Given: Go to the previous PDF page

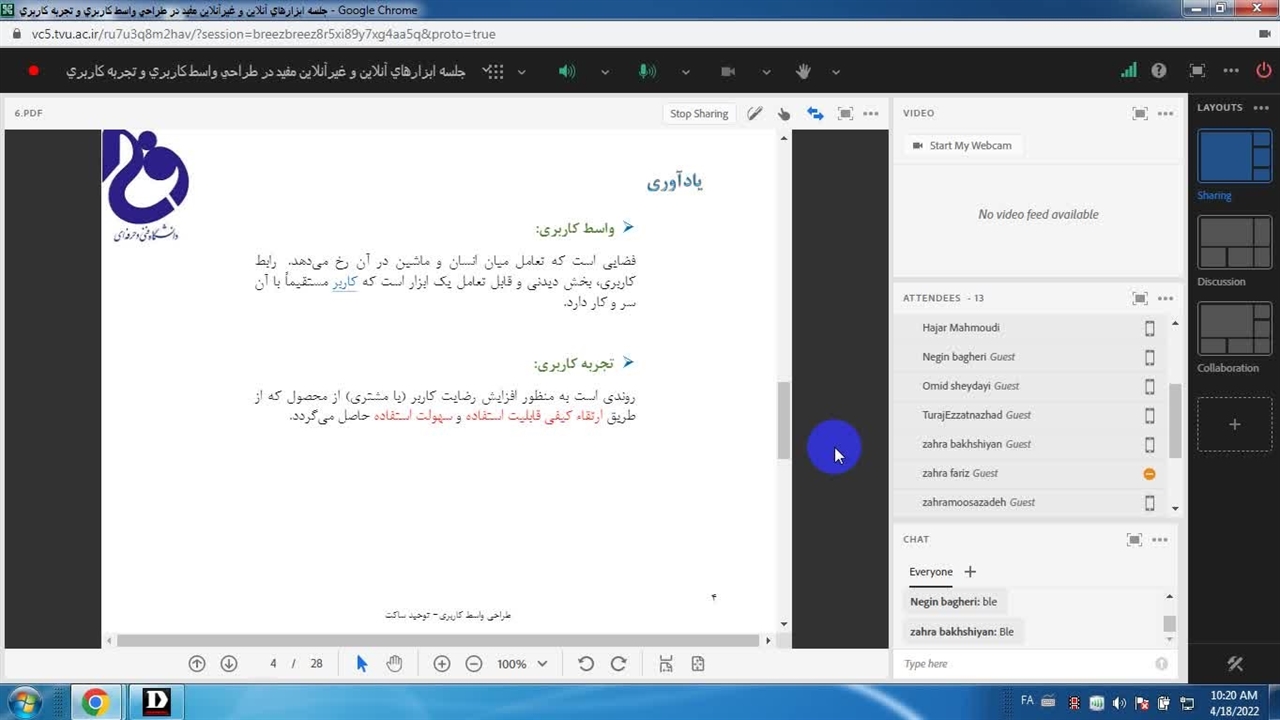Looking at the screenshot, I should tap(197, 664).
